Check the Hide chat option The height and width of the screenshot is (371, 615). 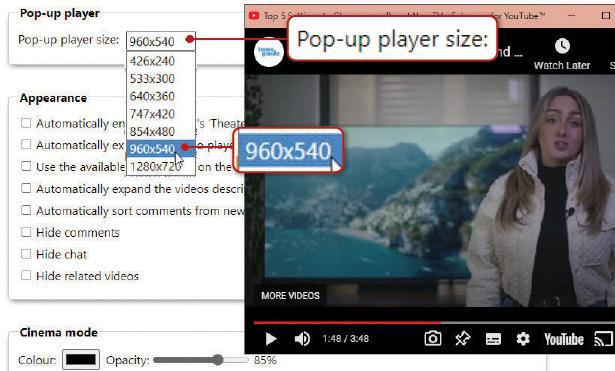[x=26, y=254]
